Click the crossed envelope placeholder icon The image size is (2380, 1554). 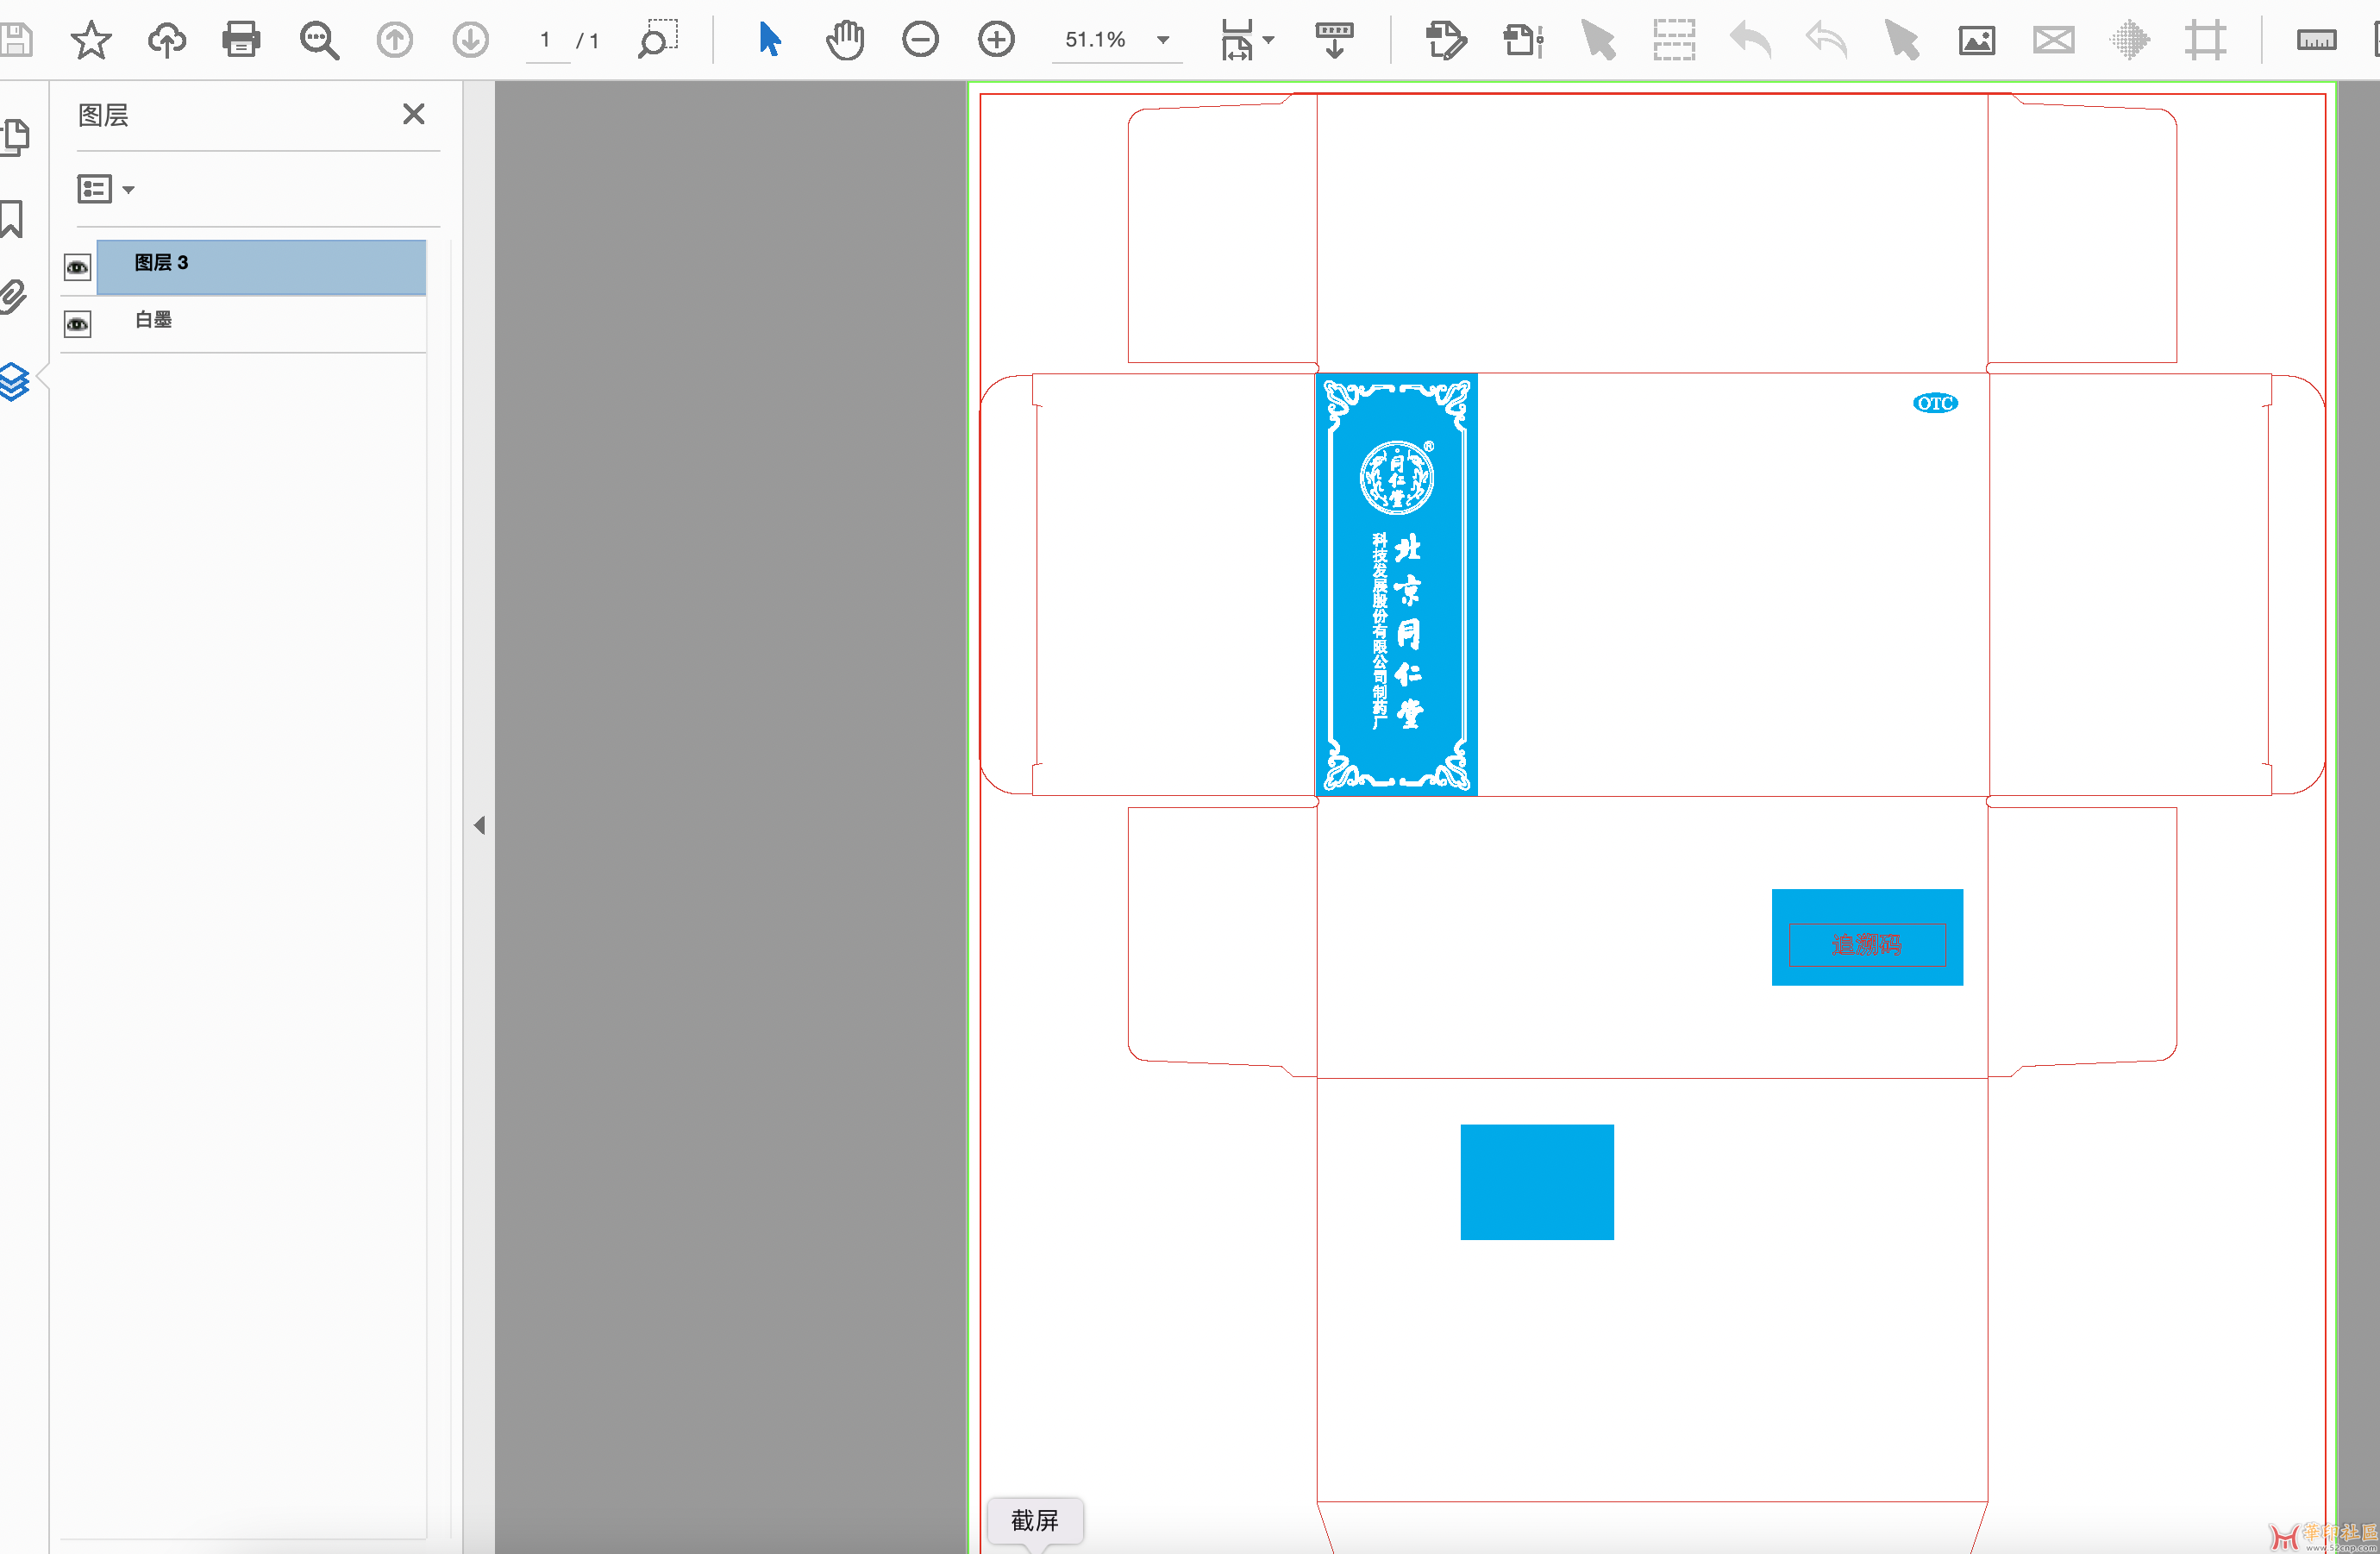point(2053,40)
